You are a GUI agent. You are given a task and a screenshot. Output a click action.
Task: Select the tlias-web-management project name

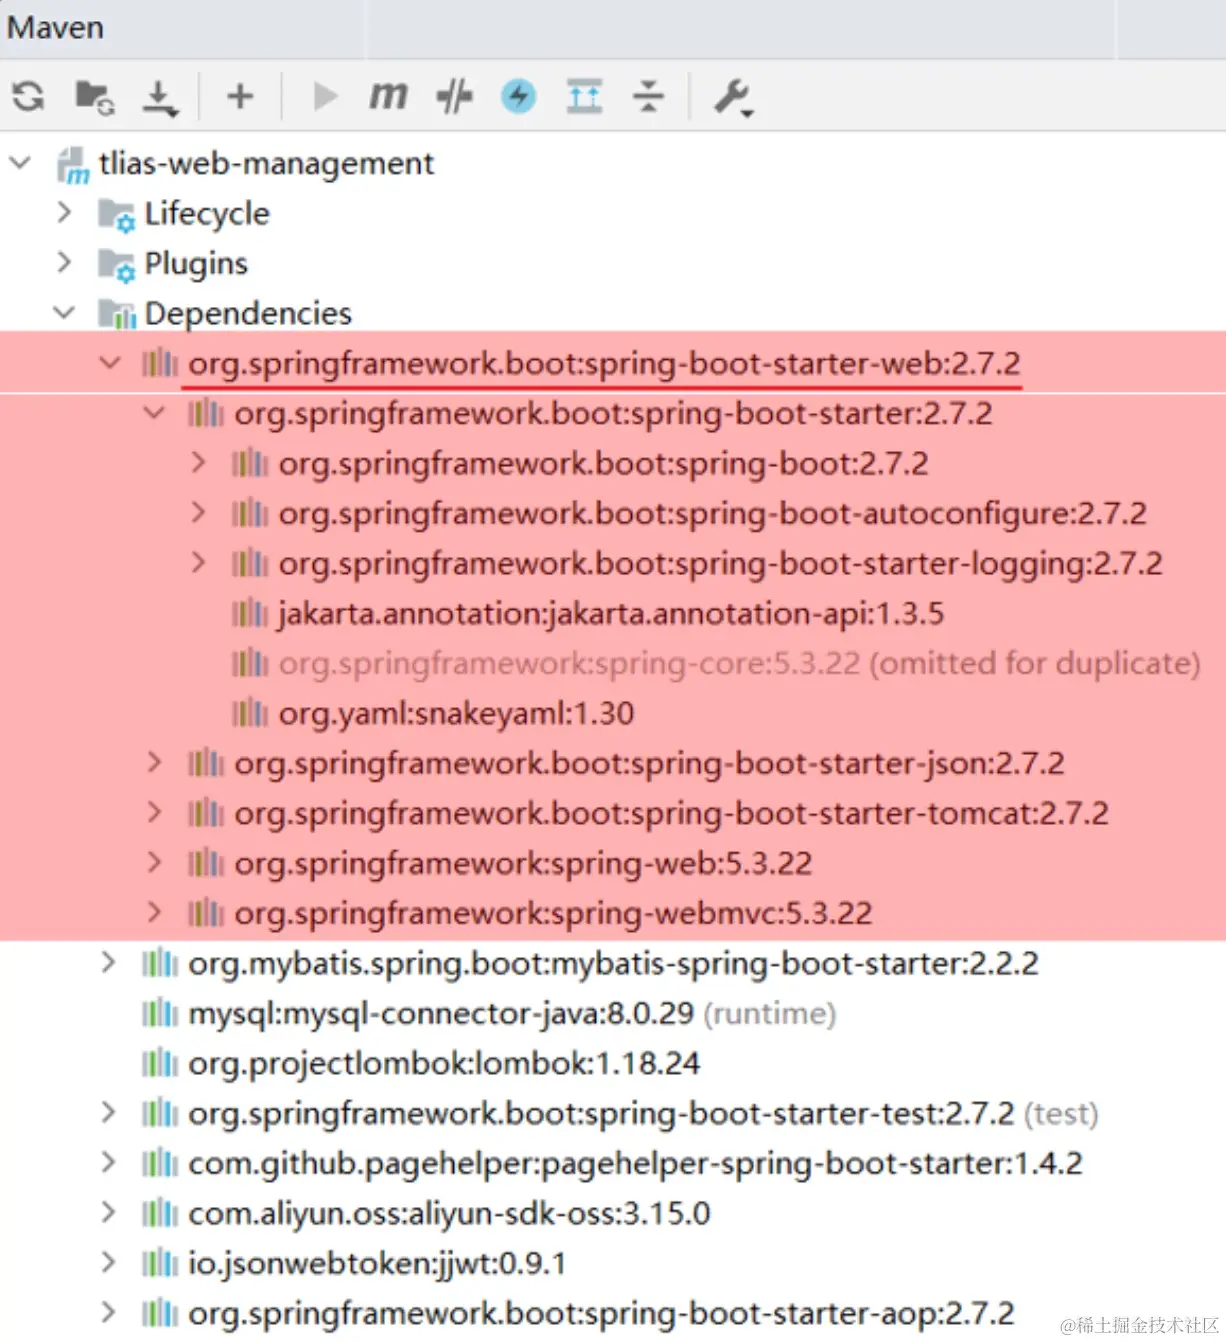(266, 164)
